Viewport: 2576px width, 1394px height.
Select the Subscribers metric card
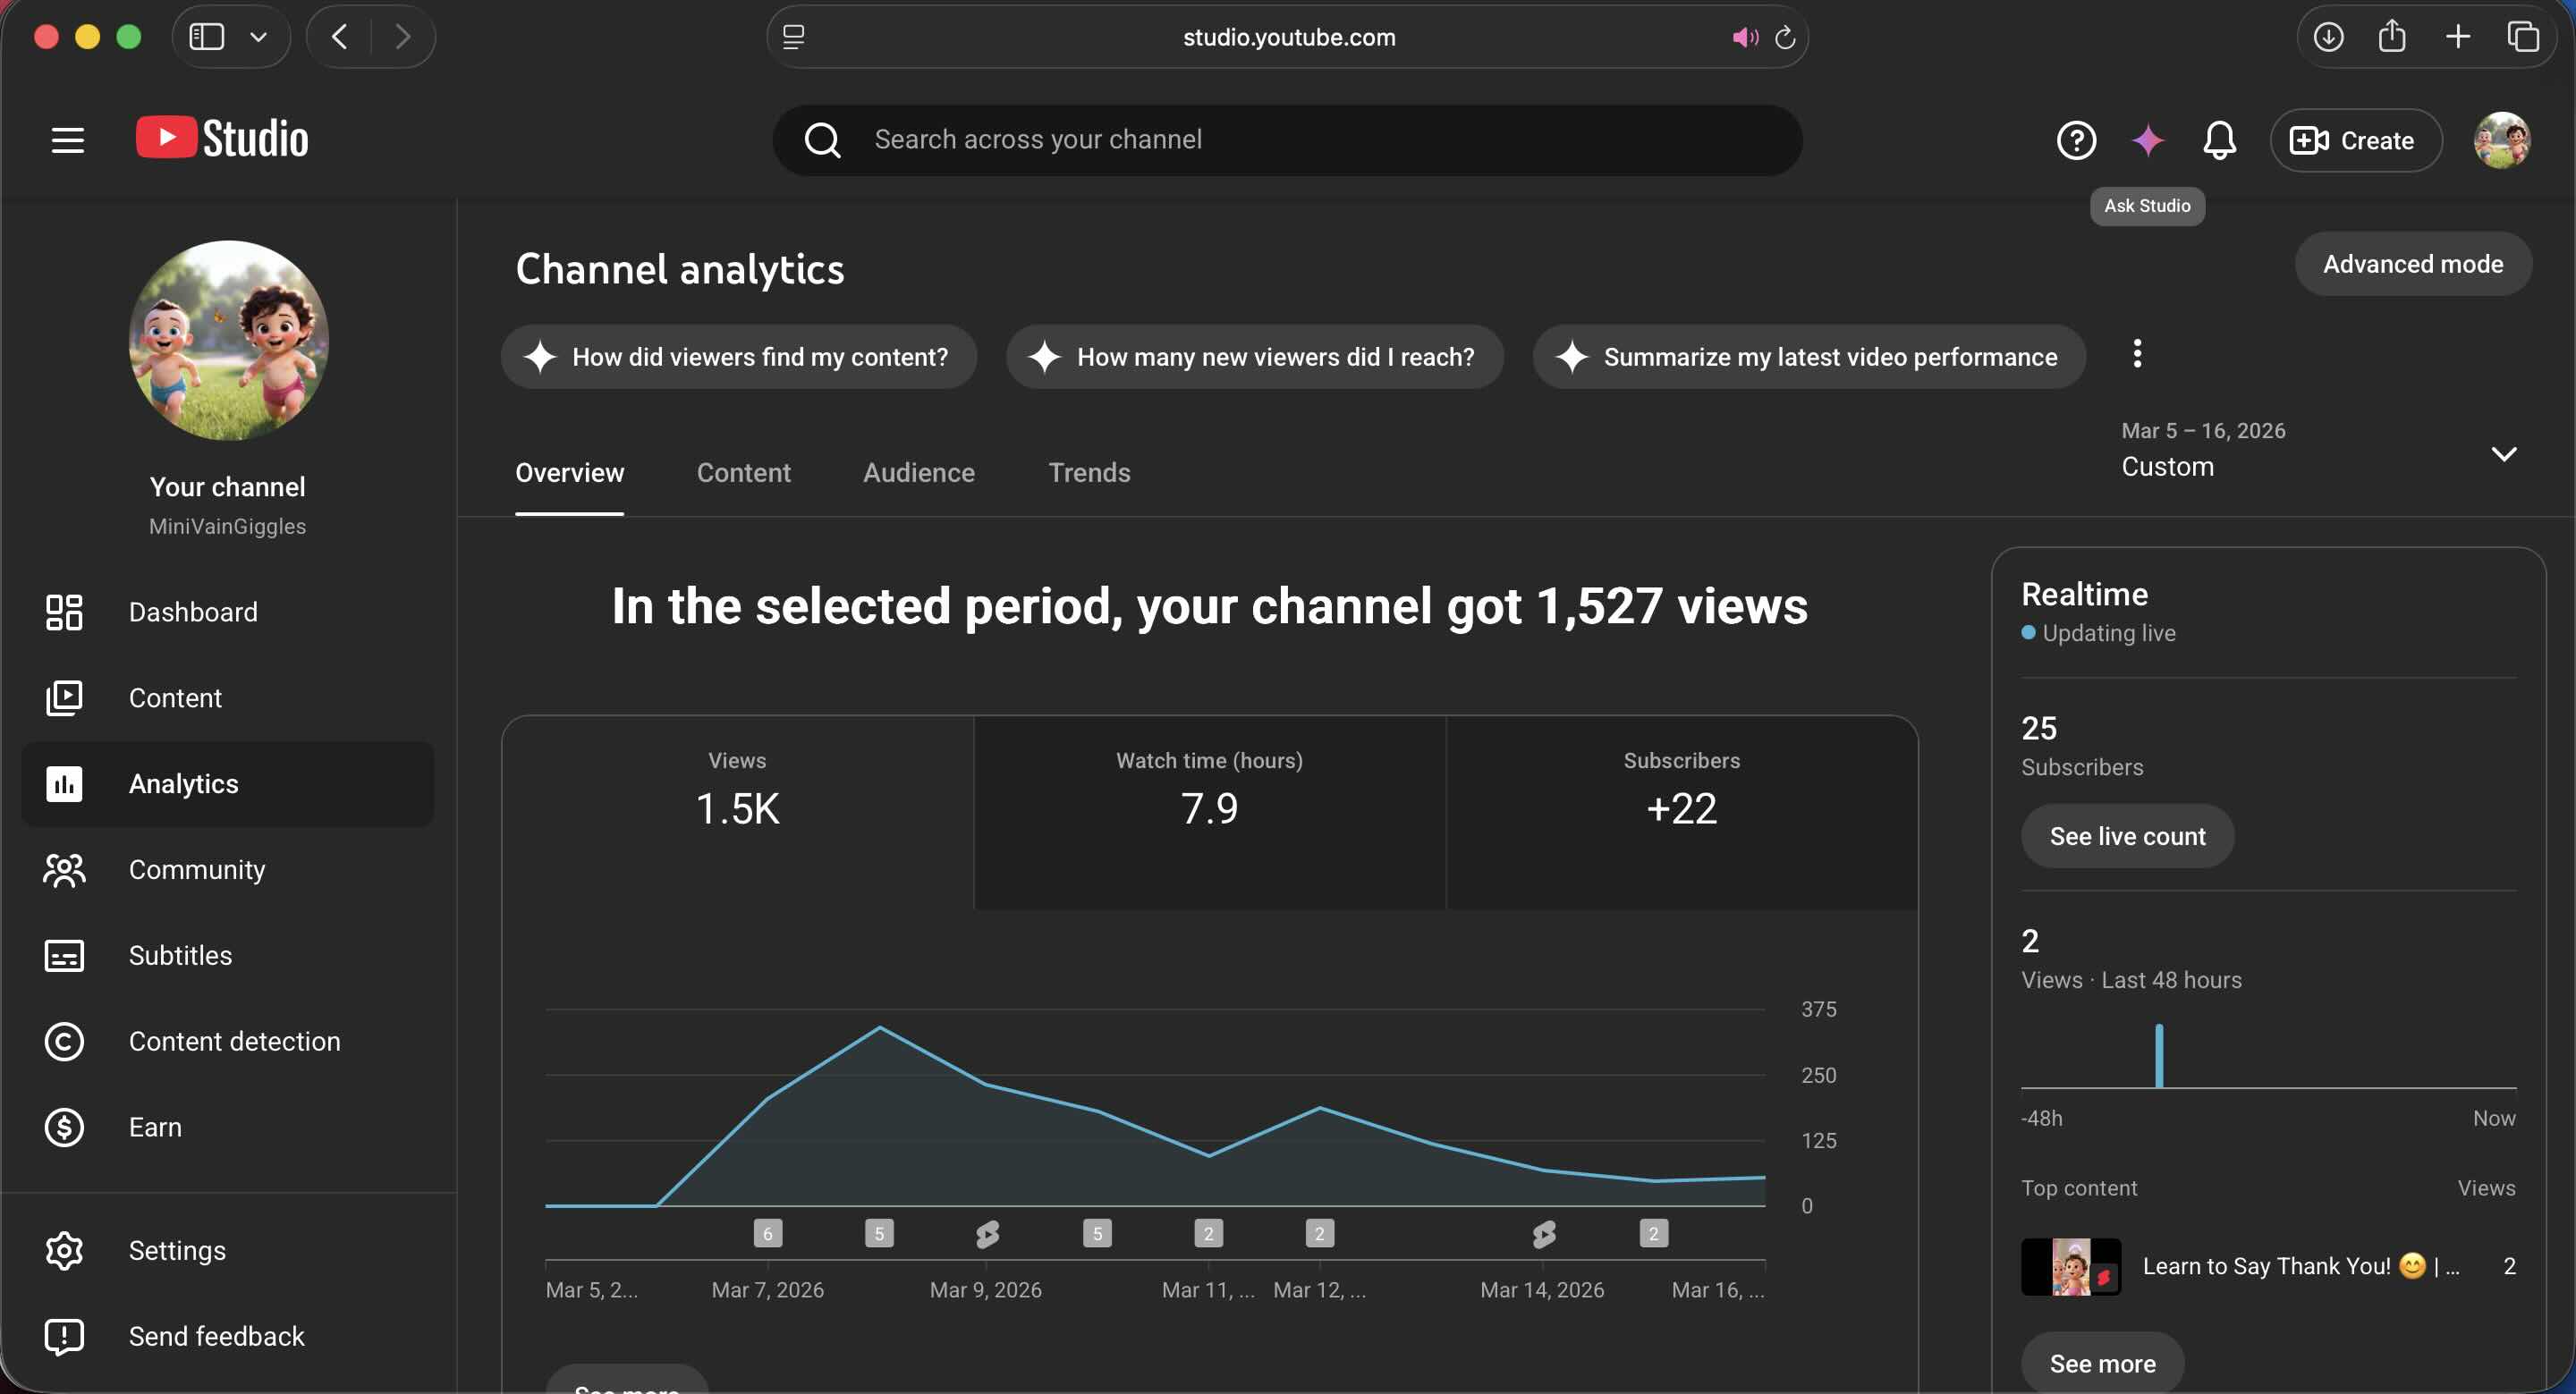[x=1681, y=812]
